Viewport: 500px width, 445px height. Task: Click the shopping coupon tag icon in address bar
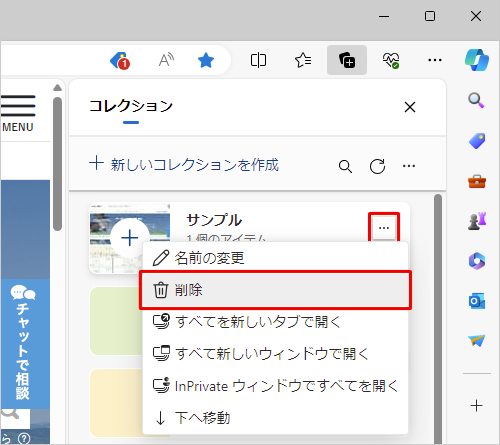(120, 60)
